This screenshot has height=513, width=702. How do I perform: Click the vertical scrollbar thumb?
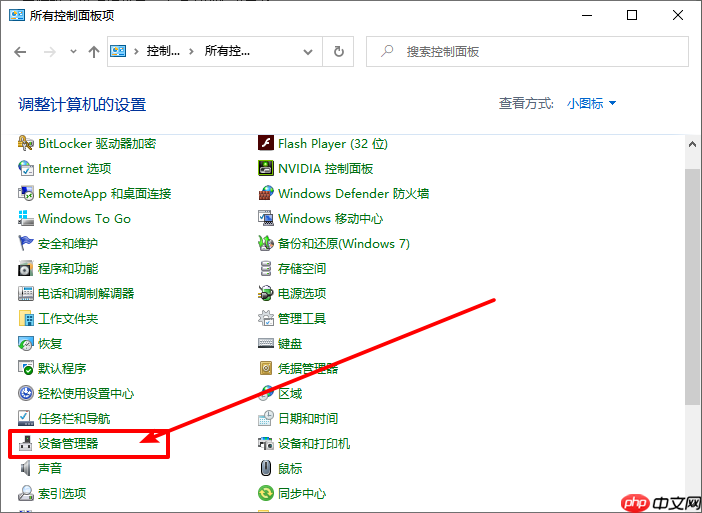pos(692,286)
